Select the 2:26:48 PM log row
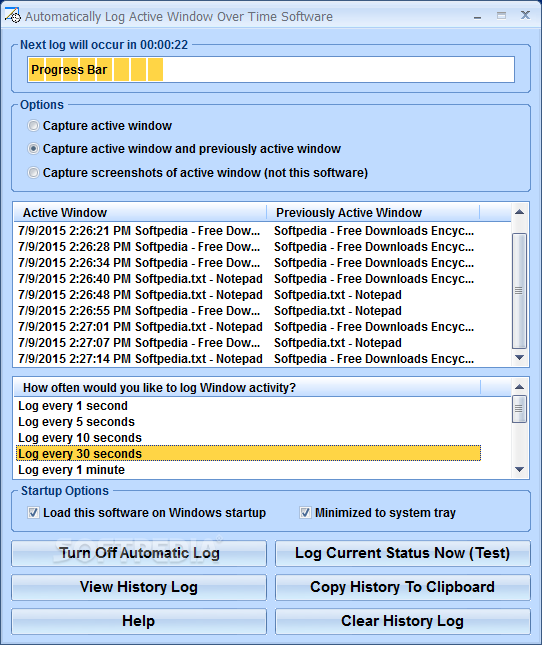Image resolution: width=542 pixels, height=645 pixels. click(247, 295)
